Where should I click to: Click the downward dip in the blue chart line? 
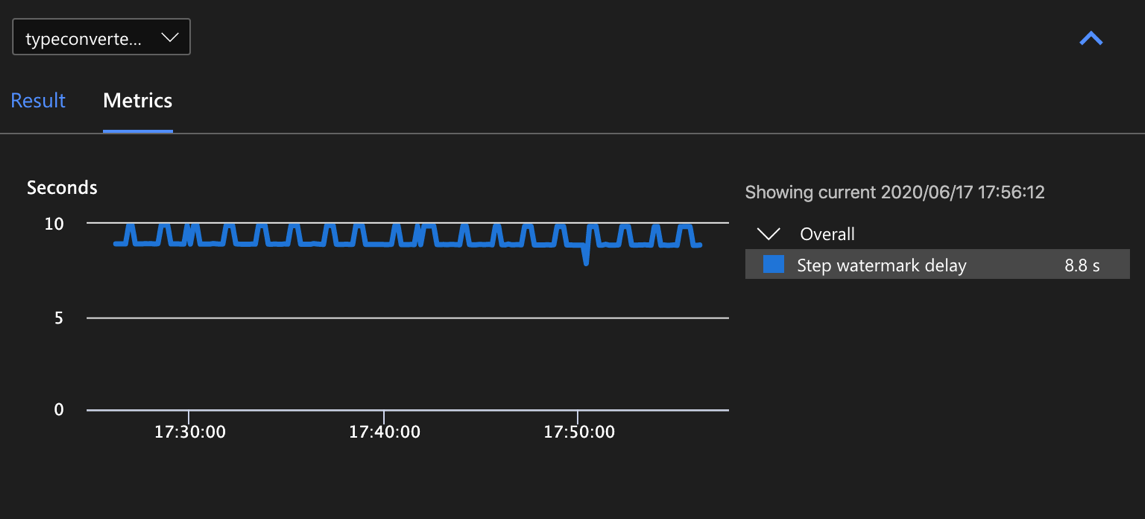pos(586,258)
